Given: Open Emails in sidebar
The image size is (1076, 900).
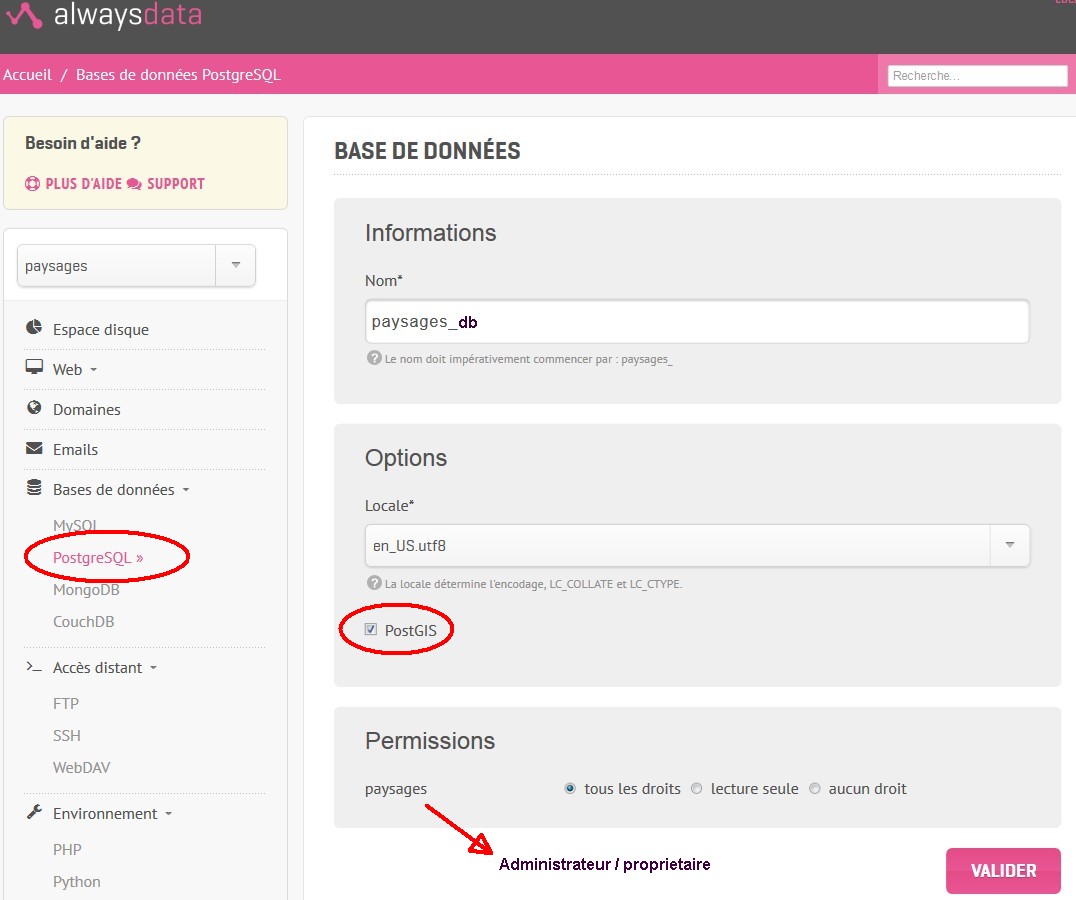Looking at the screenshot, I should pos(75,450).
